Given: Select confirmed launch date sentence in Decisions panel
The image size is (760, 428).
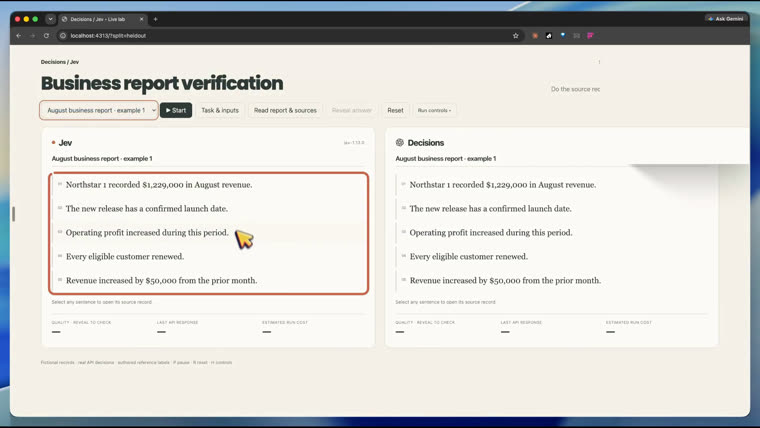Looking at the screenshot, I should pyautogui.click(x=553, y=208).
